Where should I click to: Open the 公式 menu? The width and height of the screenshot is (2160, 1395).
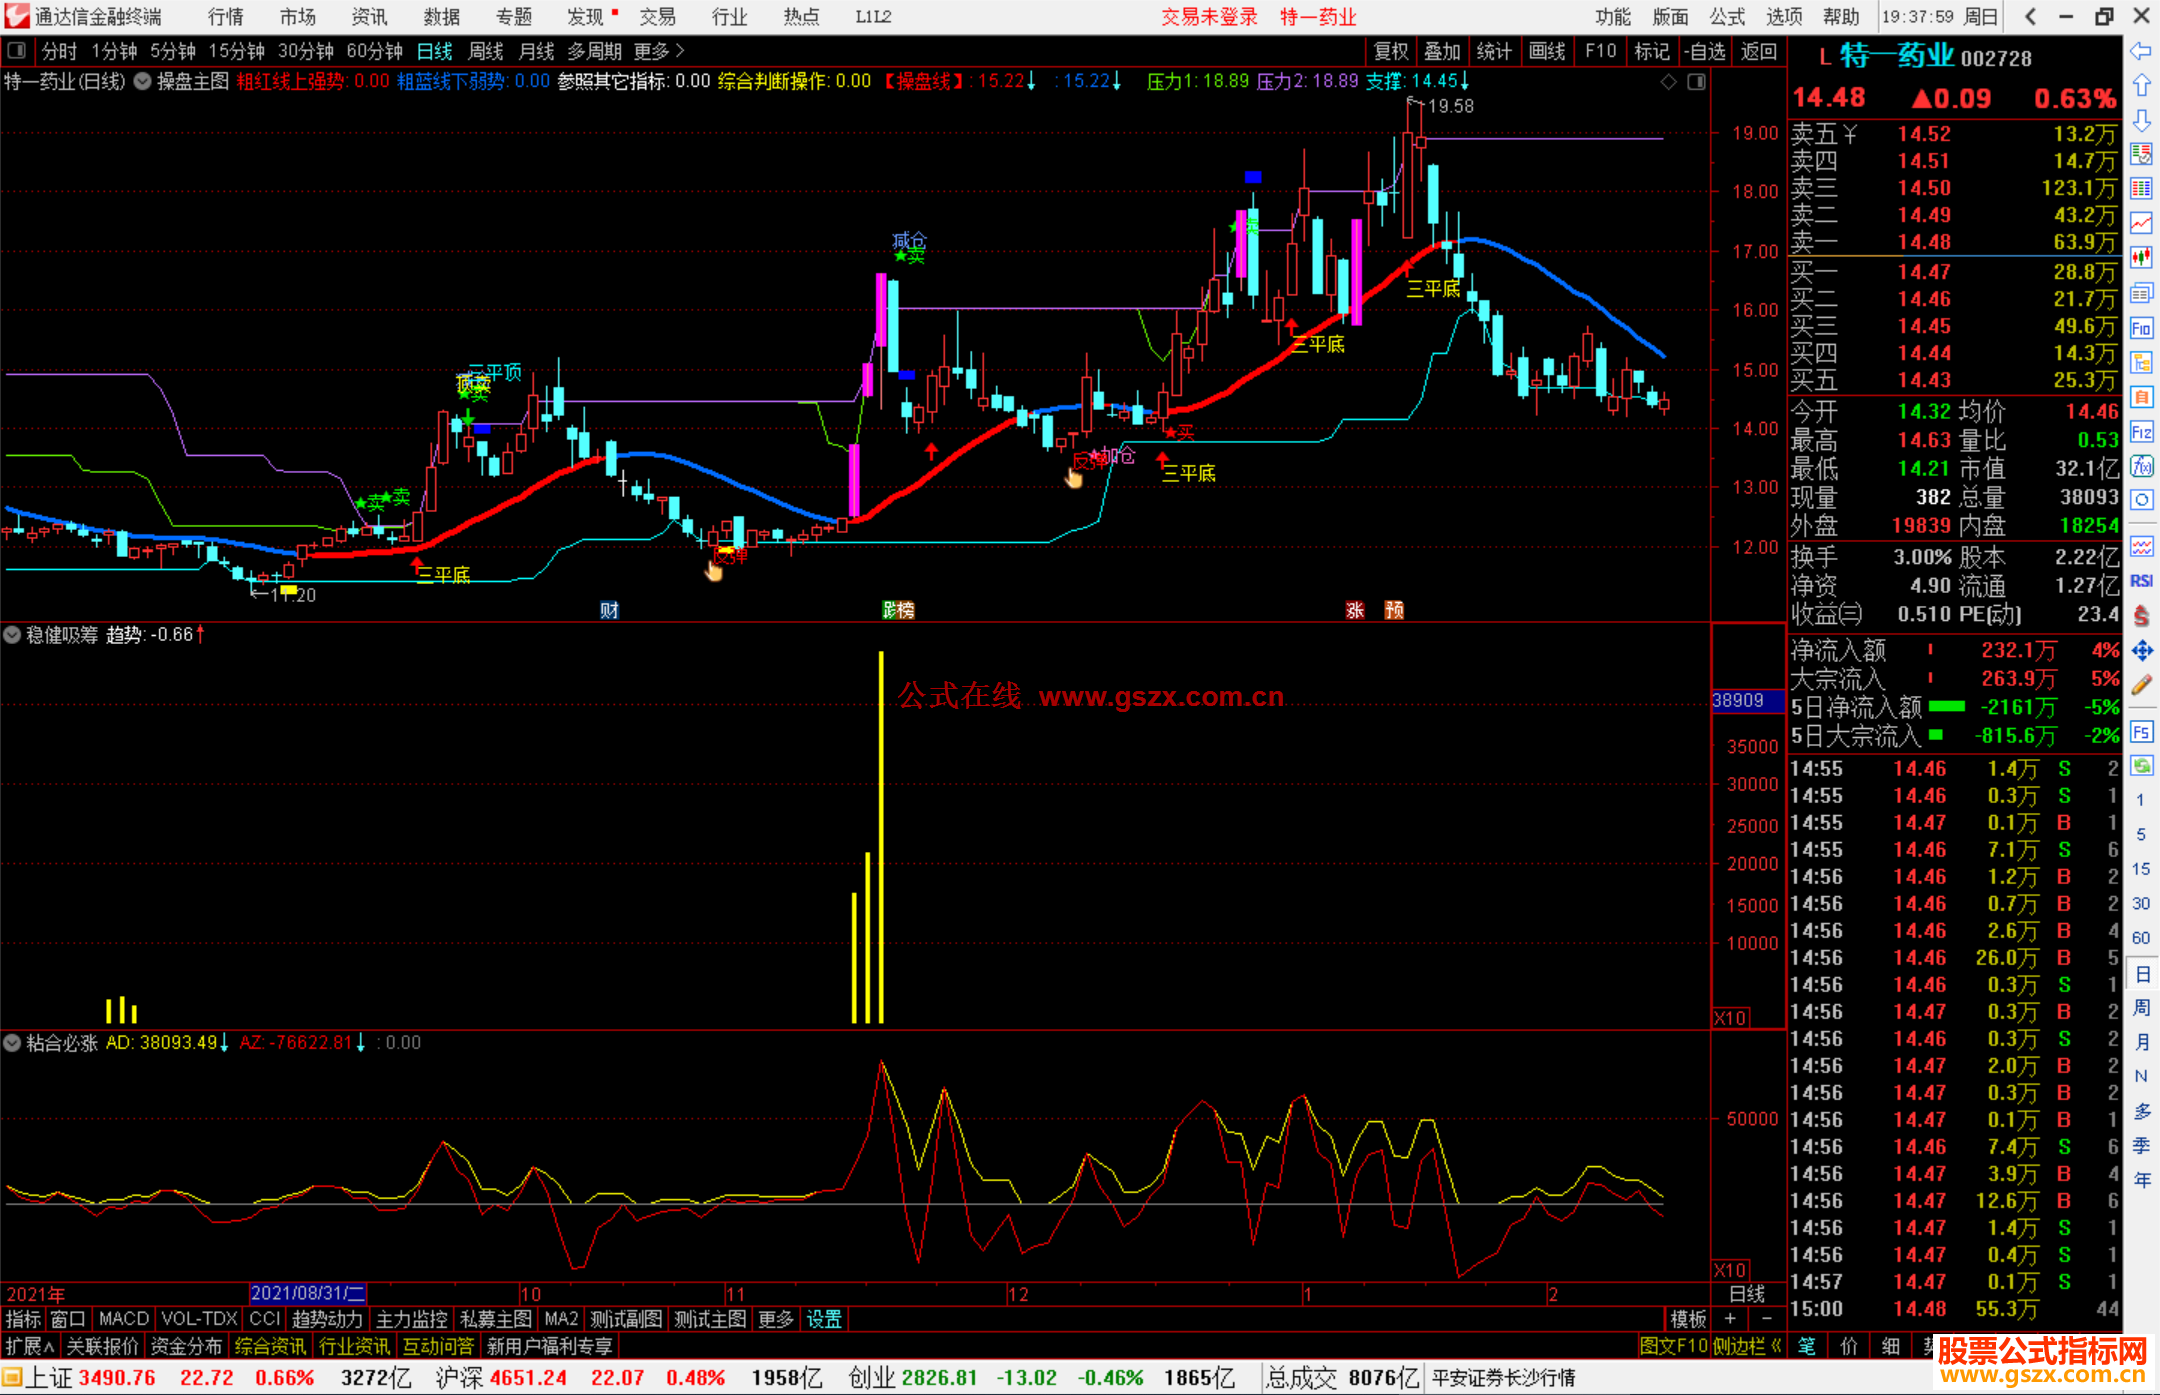(x=1727, y=16)
